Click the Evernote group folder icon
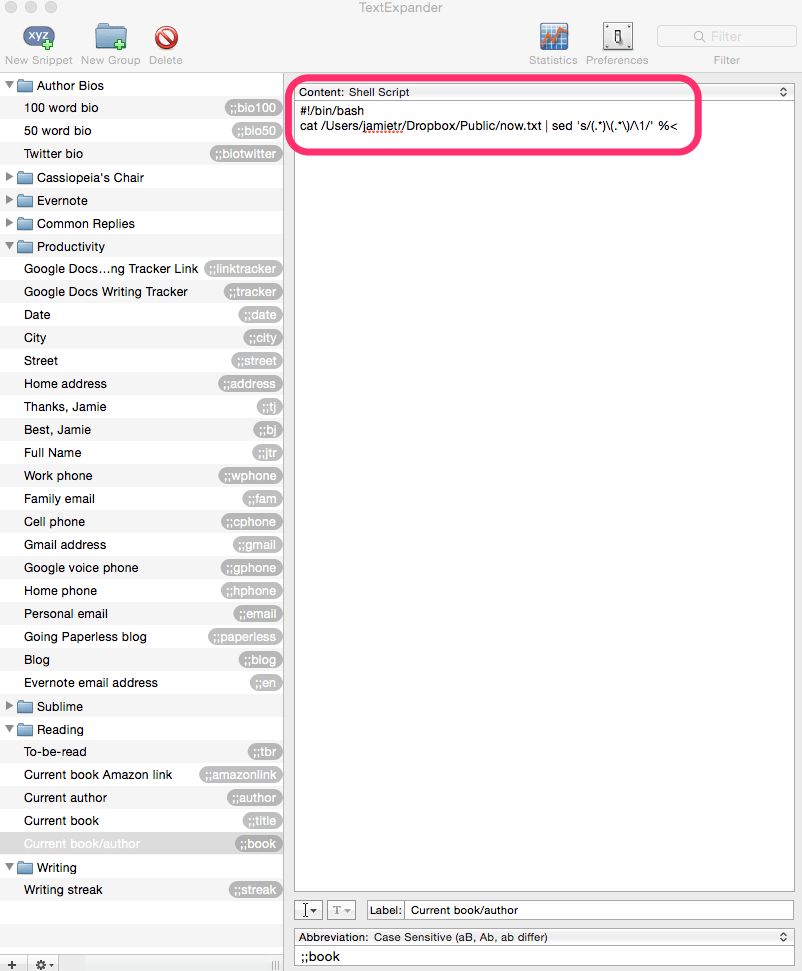 pyautogui.click(x=25, y=201)
